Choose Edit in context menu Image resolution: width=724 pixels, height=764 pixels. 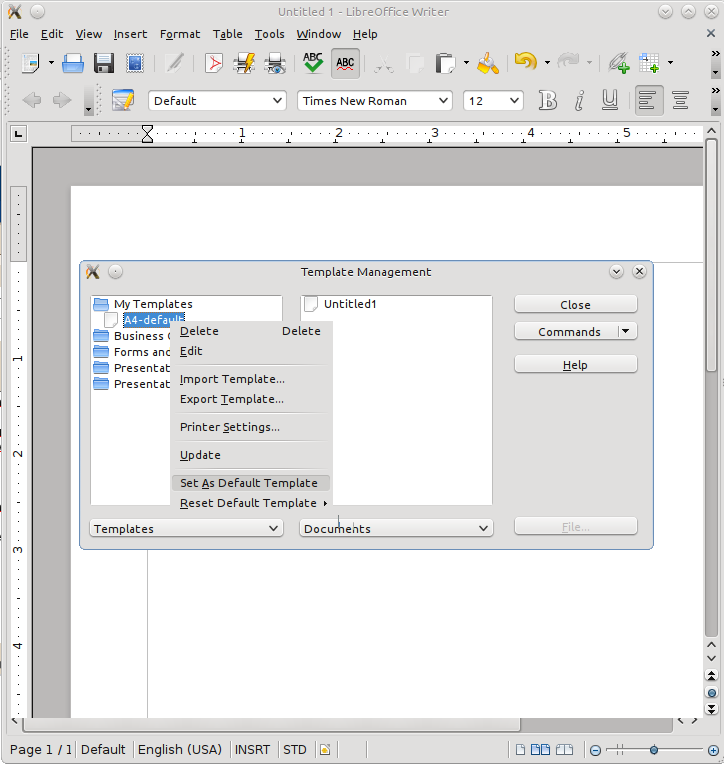[251, 351]
